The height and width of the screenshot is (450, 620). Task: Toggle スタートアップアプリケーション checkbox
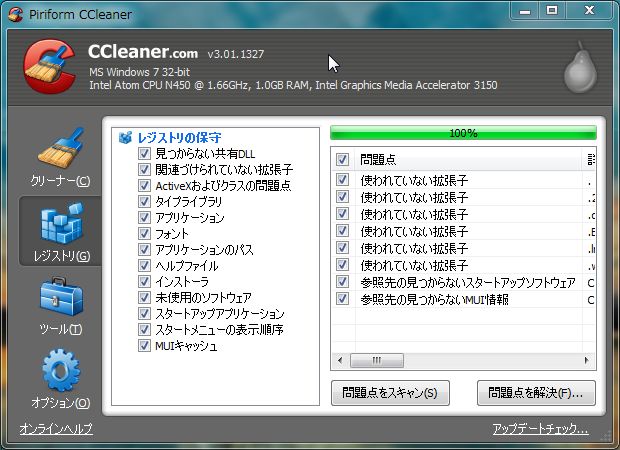point(144,313)
